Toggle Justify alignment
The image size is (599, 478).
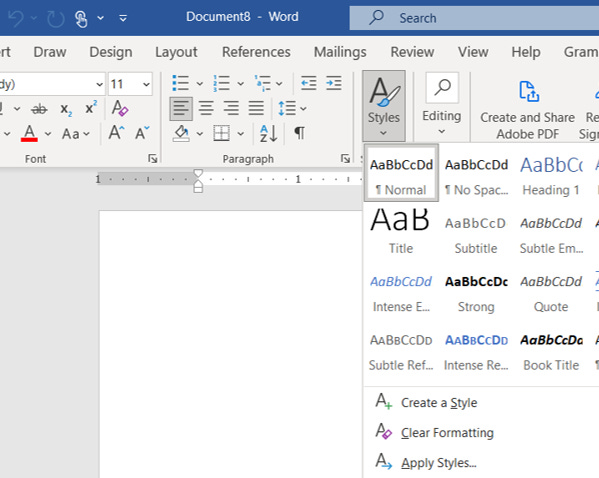point(256,109)
